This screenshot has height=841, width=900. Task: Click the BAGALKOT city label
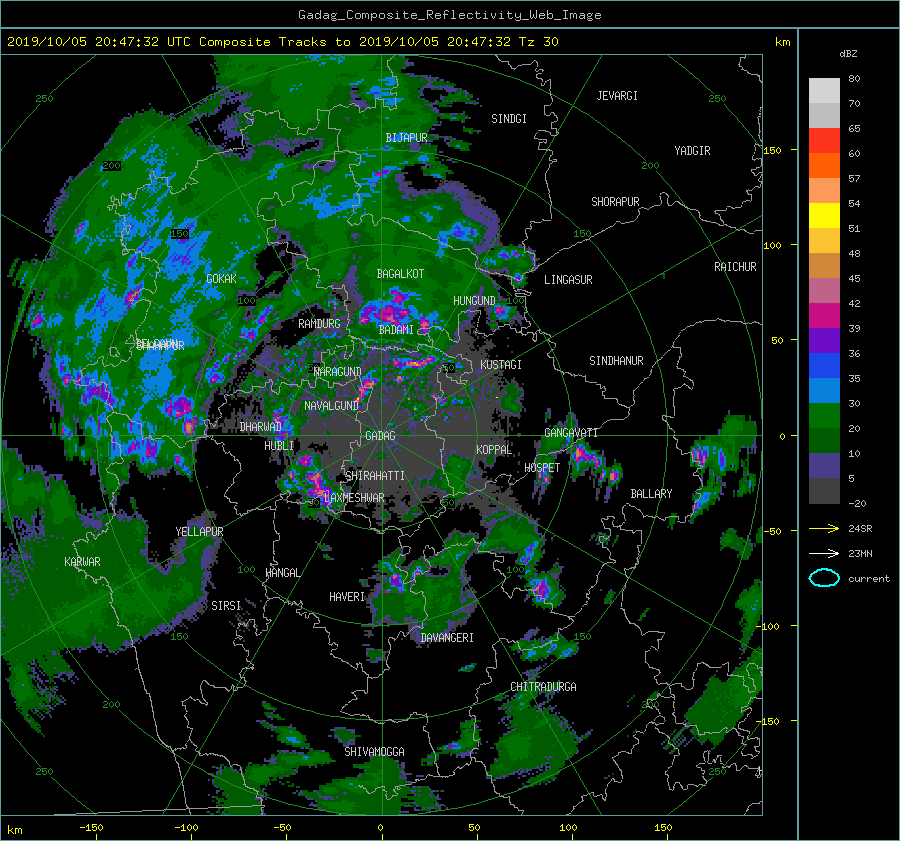pos(400,274)
